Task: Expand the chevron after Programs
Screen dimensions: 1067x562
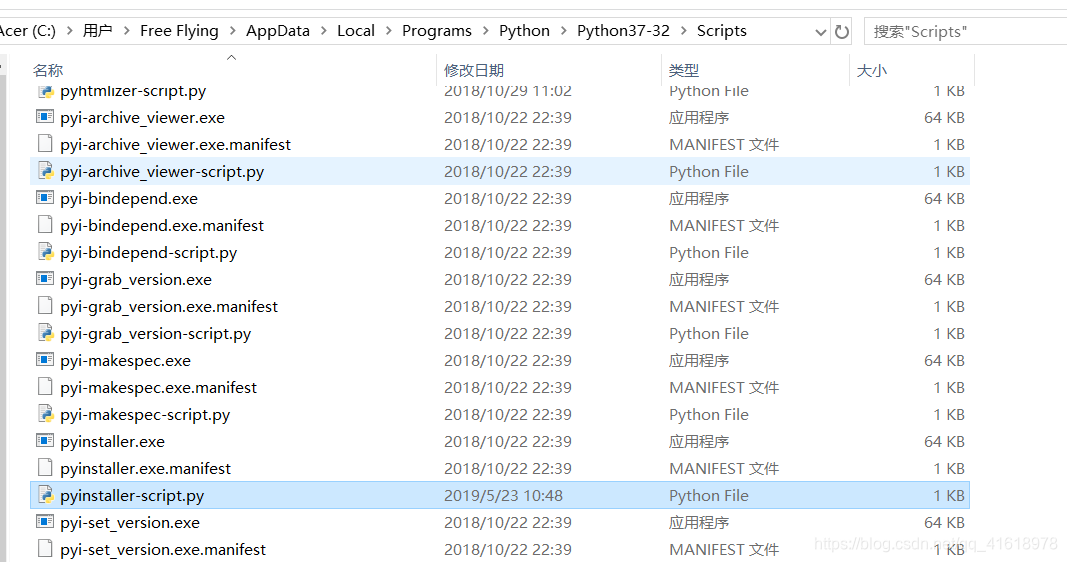Action: 486,31
